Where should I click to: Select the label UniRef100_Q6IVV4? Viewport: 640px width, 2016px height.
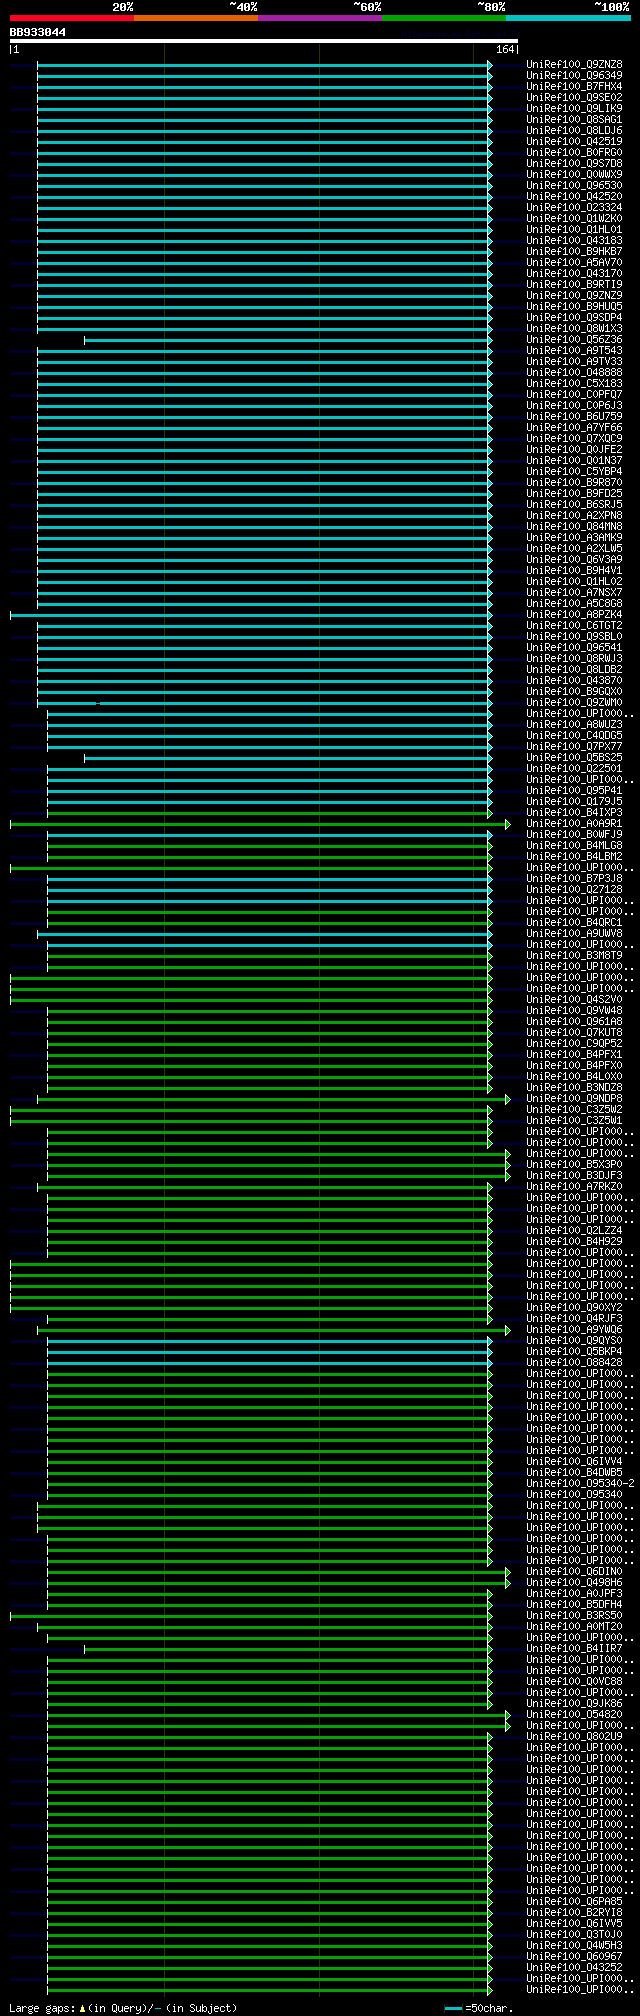click(x=574, y=1462)
